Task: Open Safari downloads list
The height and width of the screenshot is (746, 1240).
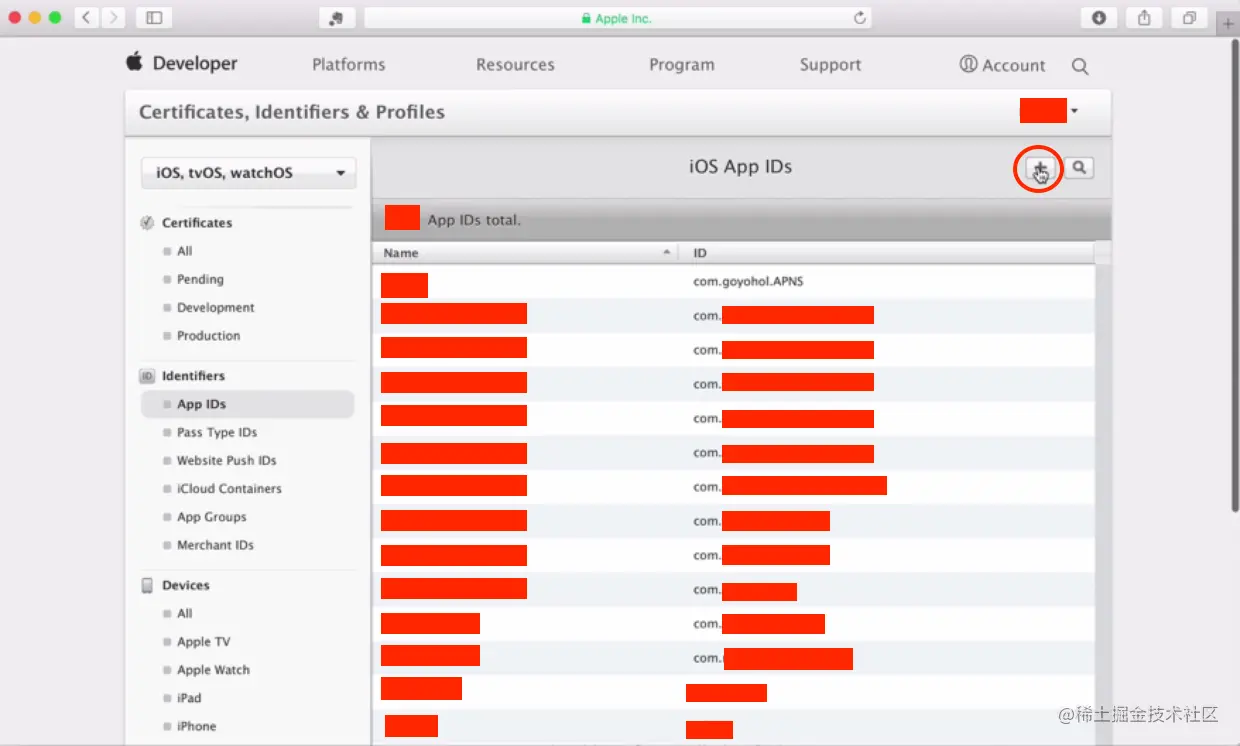Action: pyautogui.click(x=1099, y=18)
